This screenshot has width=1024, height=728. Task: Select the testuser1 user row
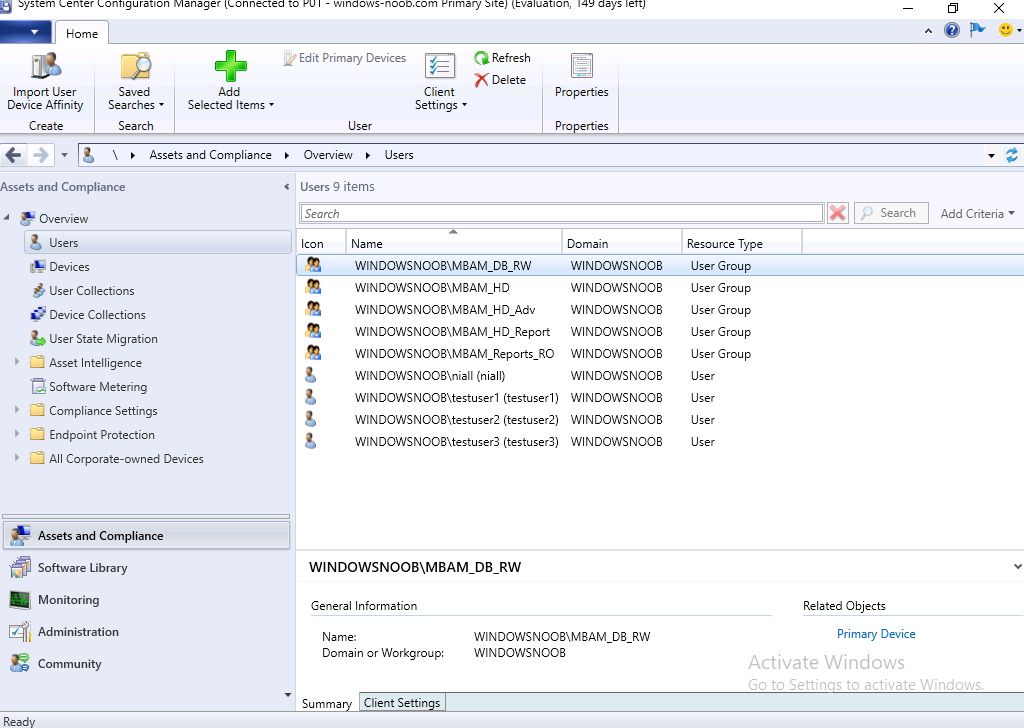click(660, 398)
